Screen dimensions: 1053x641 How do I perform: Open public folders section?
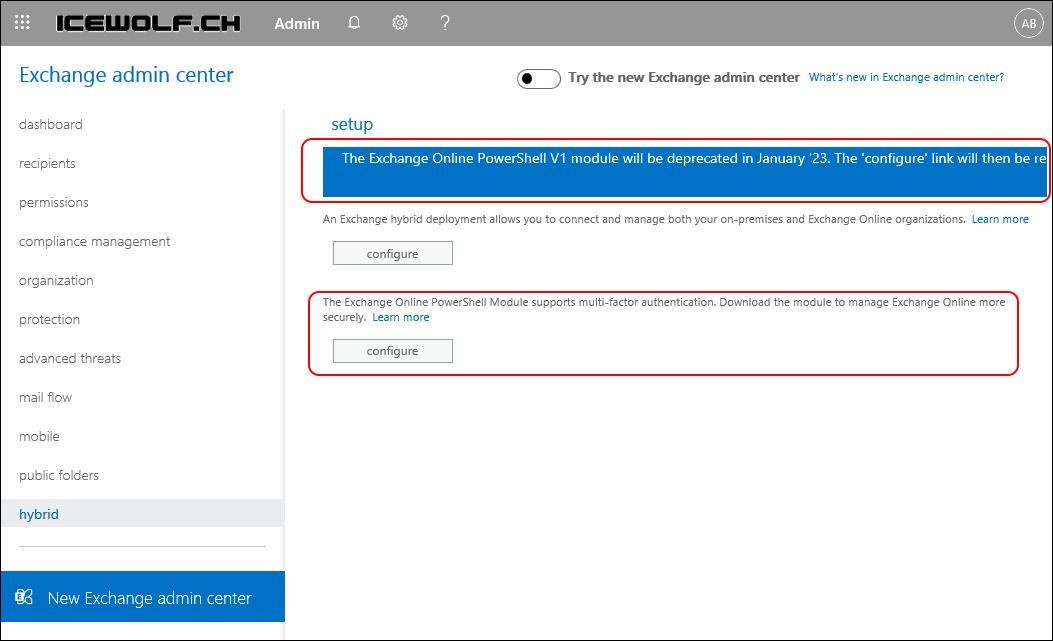(59, 475)
